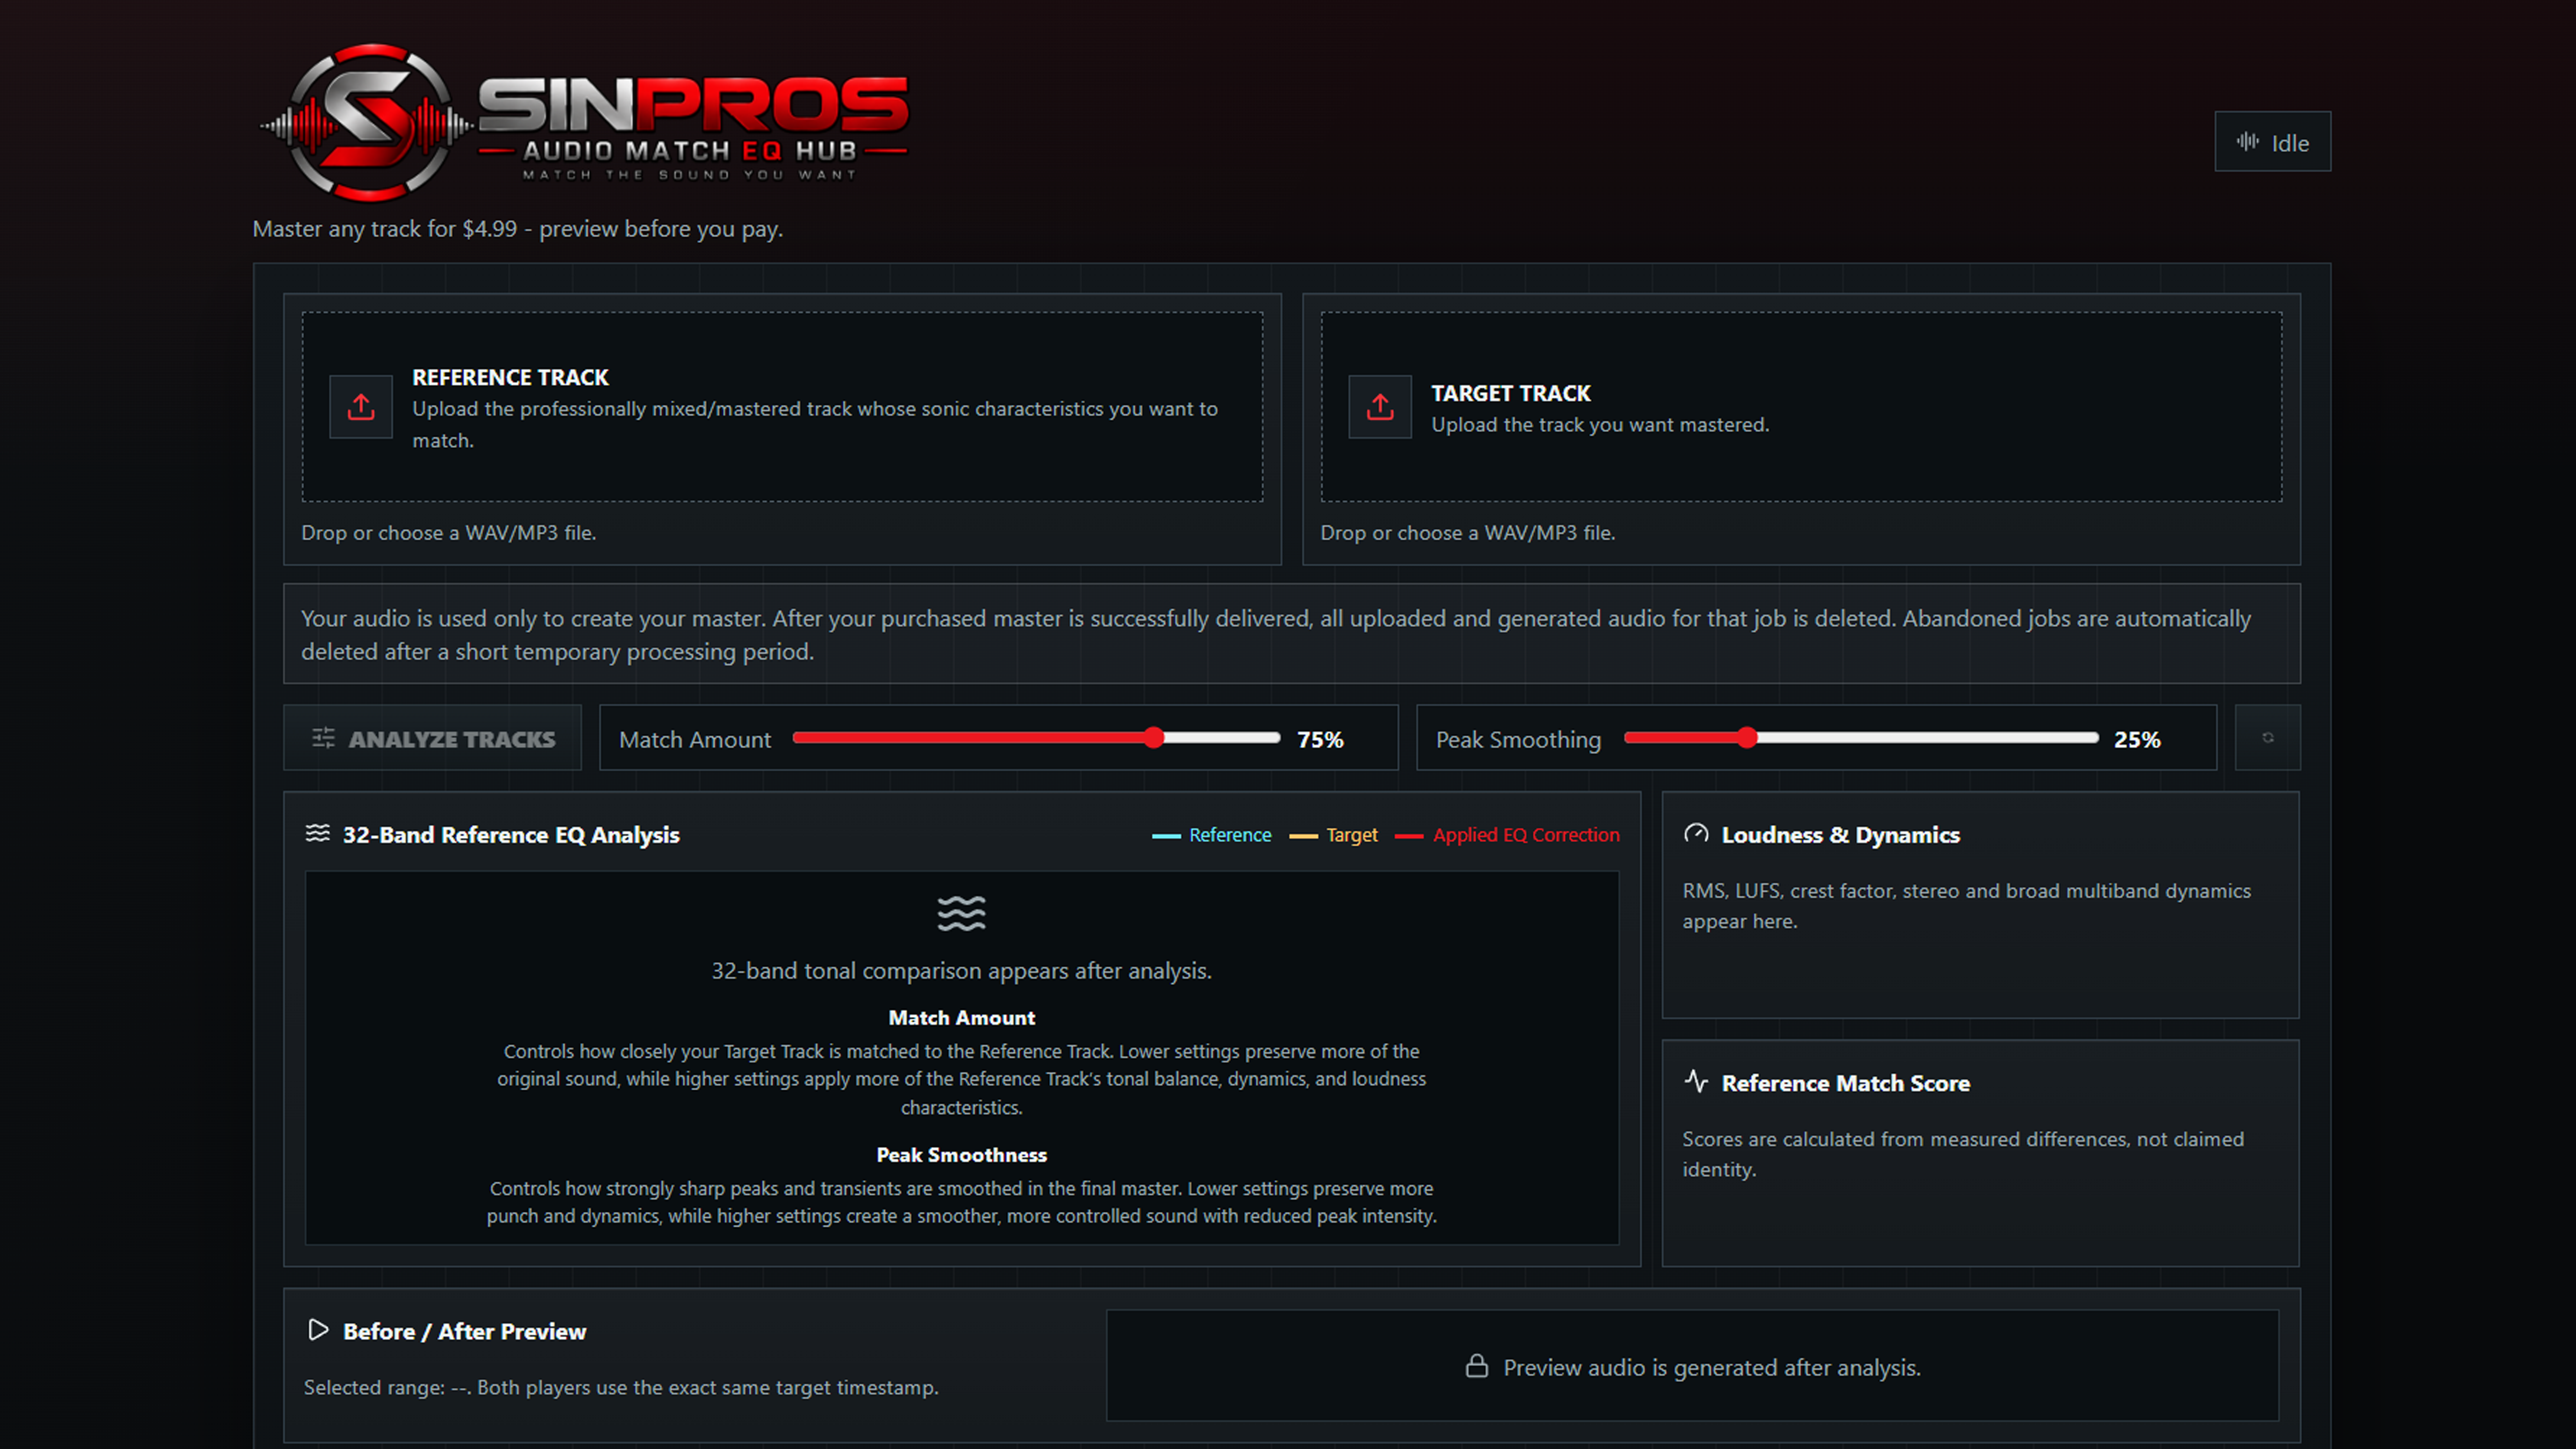Click the Peak Smoothness description heading
Image resolution: width=2576 pixels, height=1449 pixels.
click(961, 1155)
